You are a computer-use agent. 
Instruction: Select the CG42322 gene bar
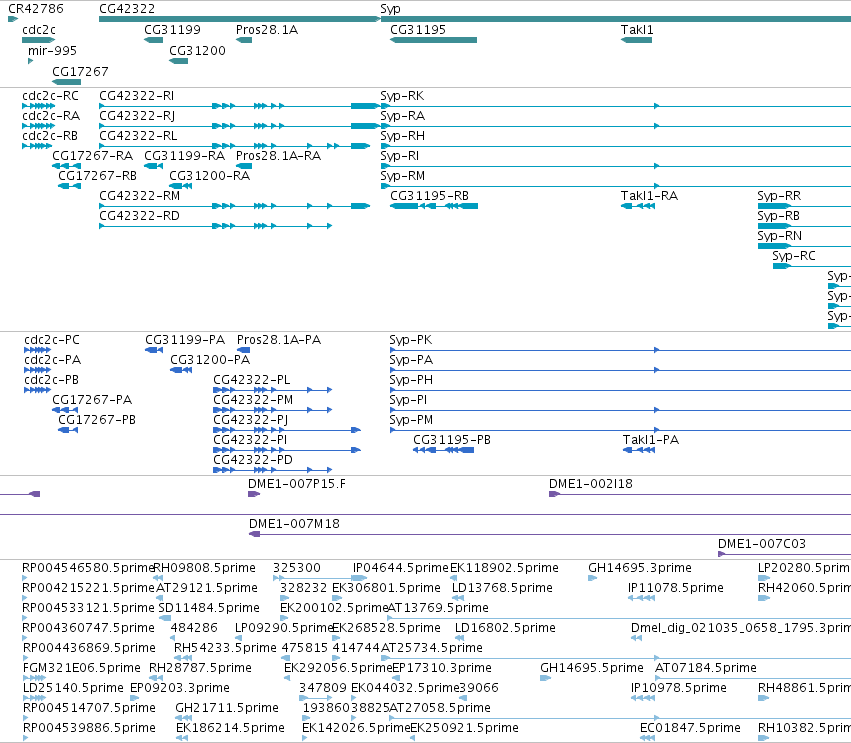(239, 19)
